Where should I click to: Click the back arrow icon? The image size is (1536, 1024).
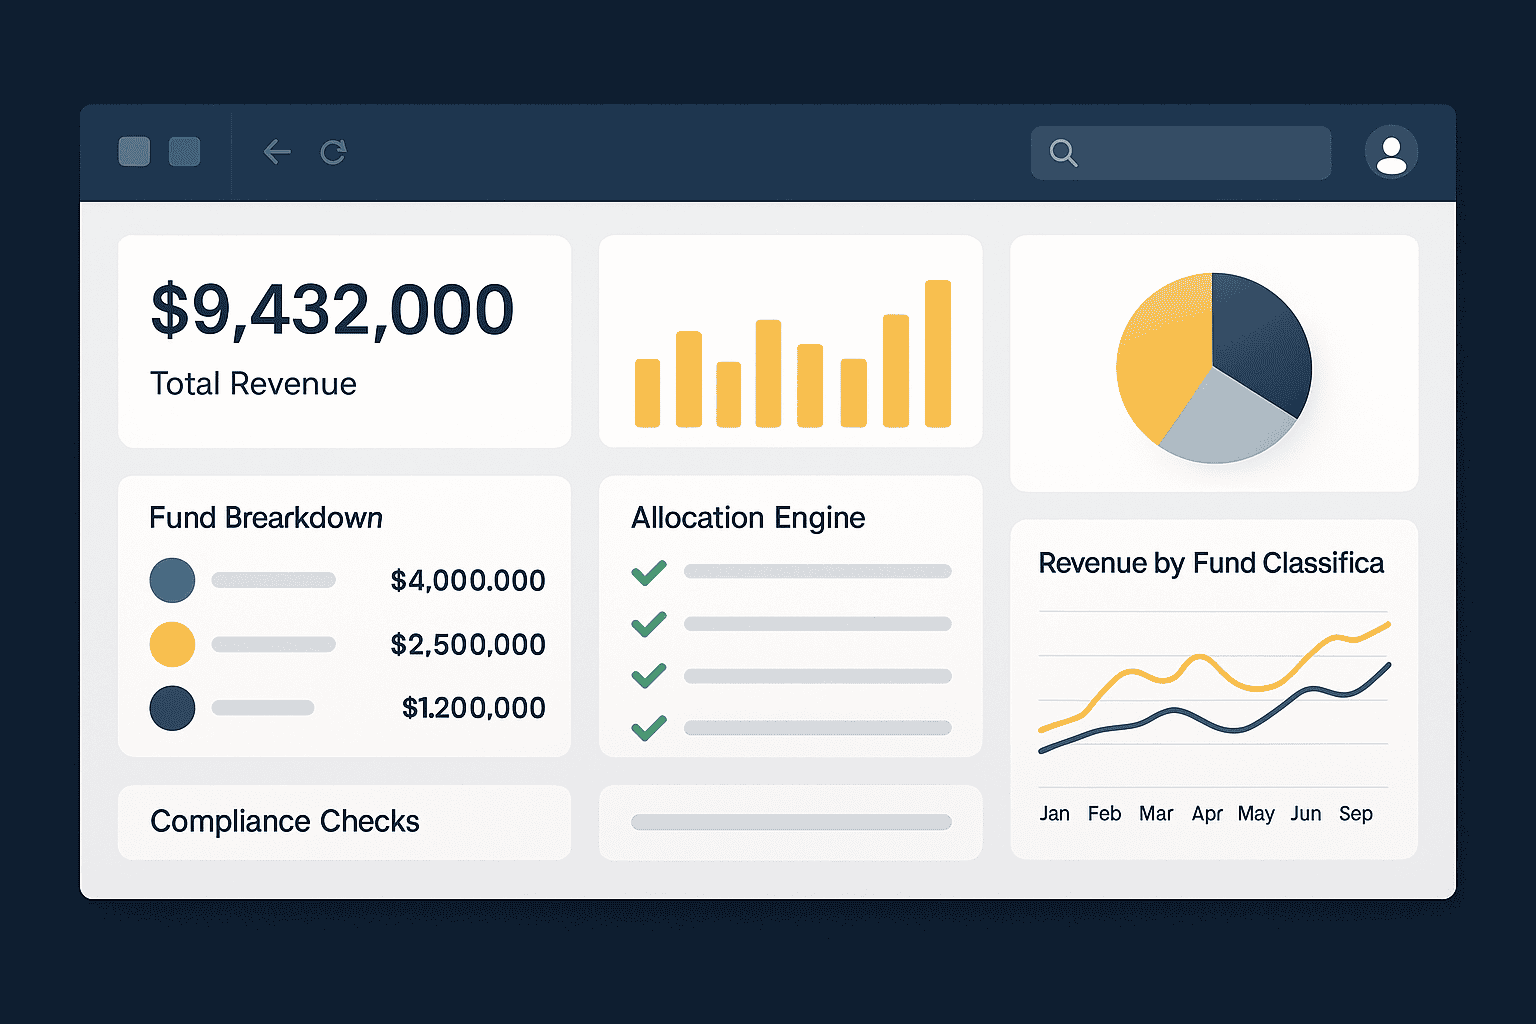click(x=277, y=152)
